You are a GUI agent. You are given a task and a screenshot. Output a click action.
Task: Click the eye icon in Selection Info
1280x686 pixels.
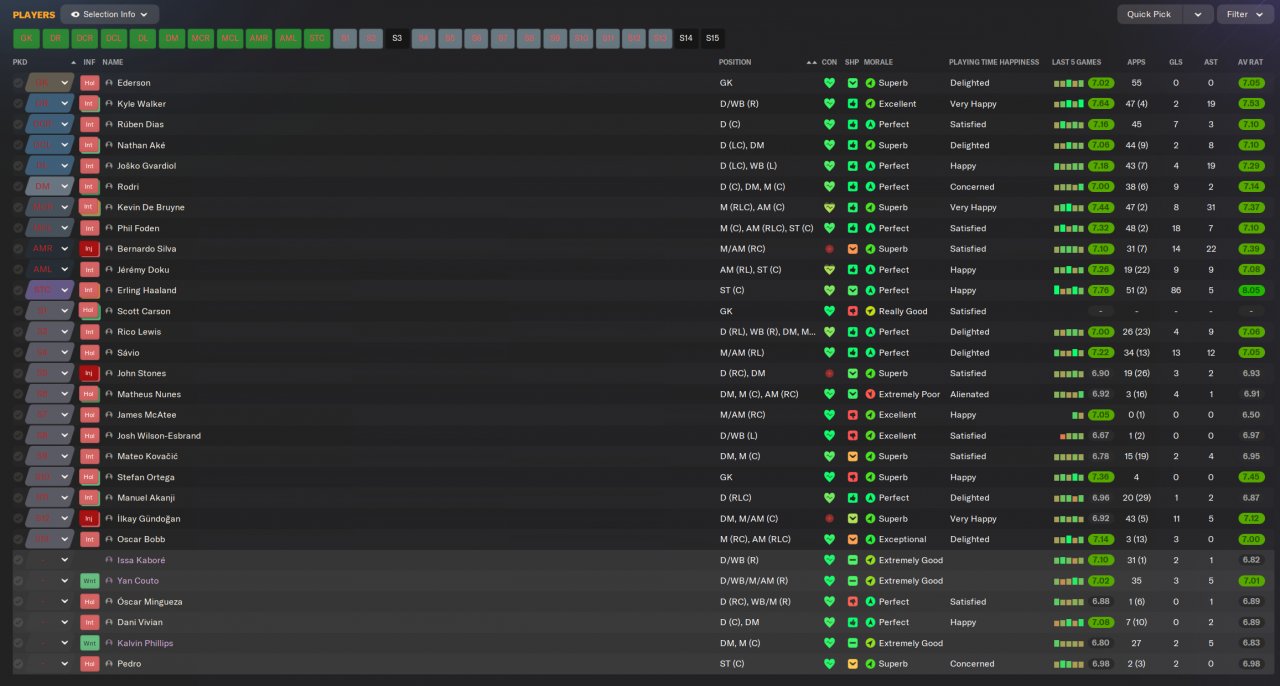[x=75, y=15]
